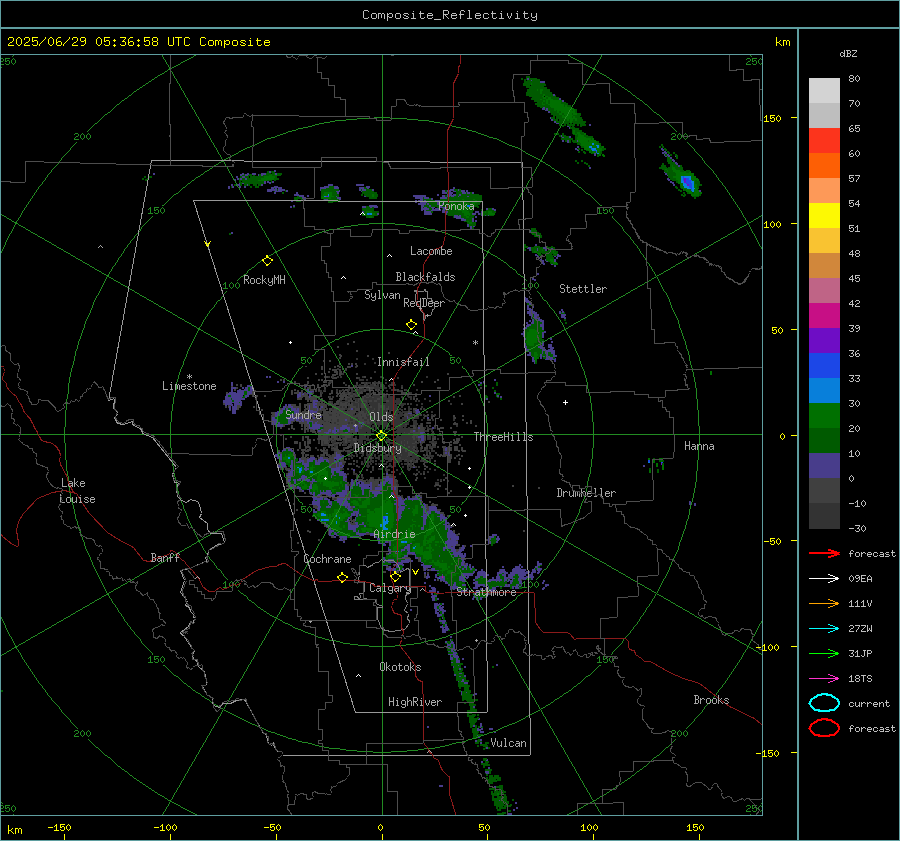Select the 20 dBZ green color swatch

pos(824,415)
